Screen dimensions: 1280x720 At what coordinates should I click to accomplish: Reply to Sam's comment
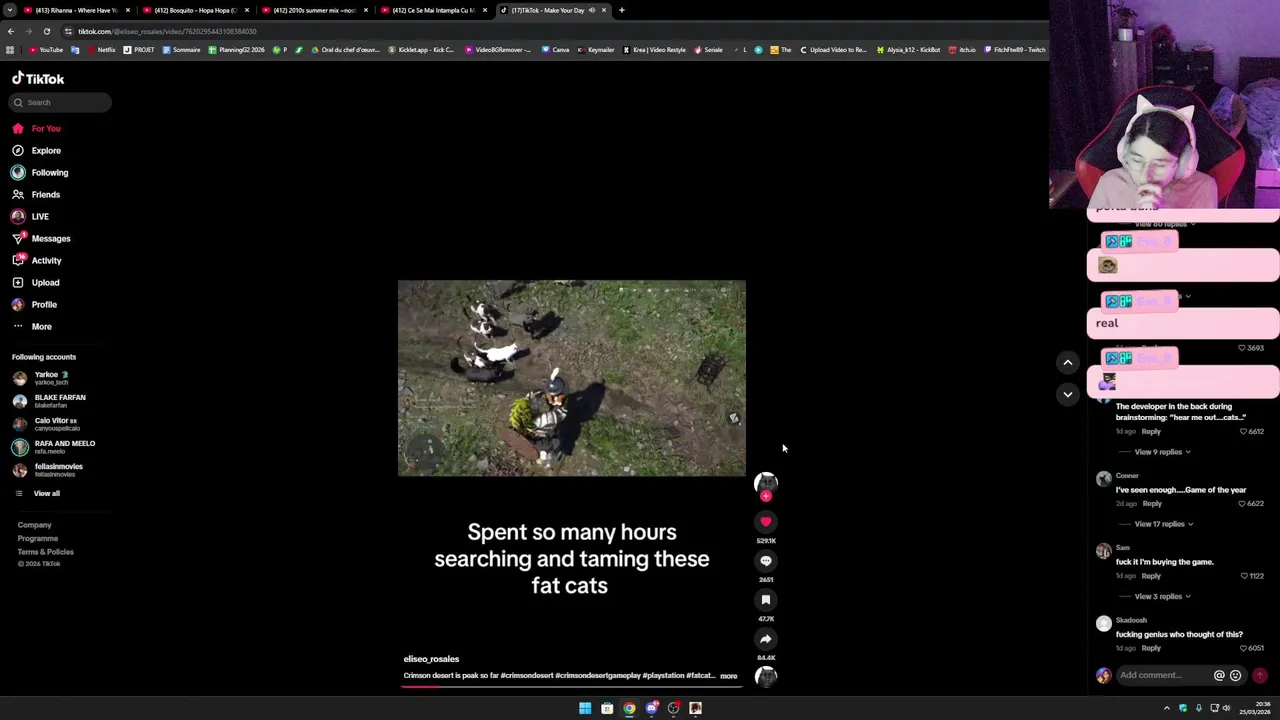point(1152,576)
